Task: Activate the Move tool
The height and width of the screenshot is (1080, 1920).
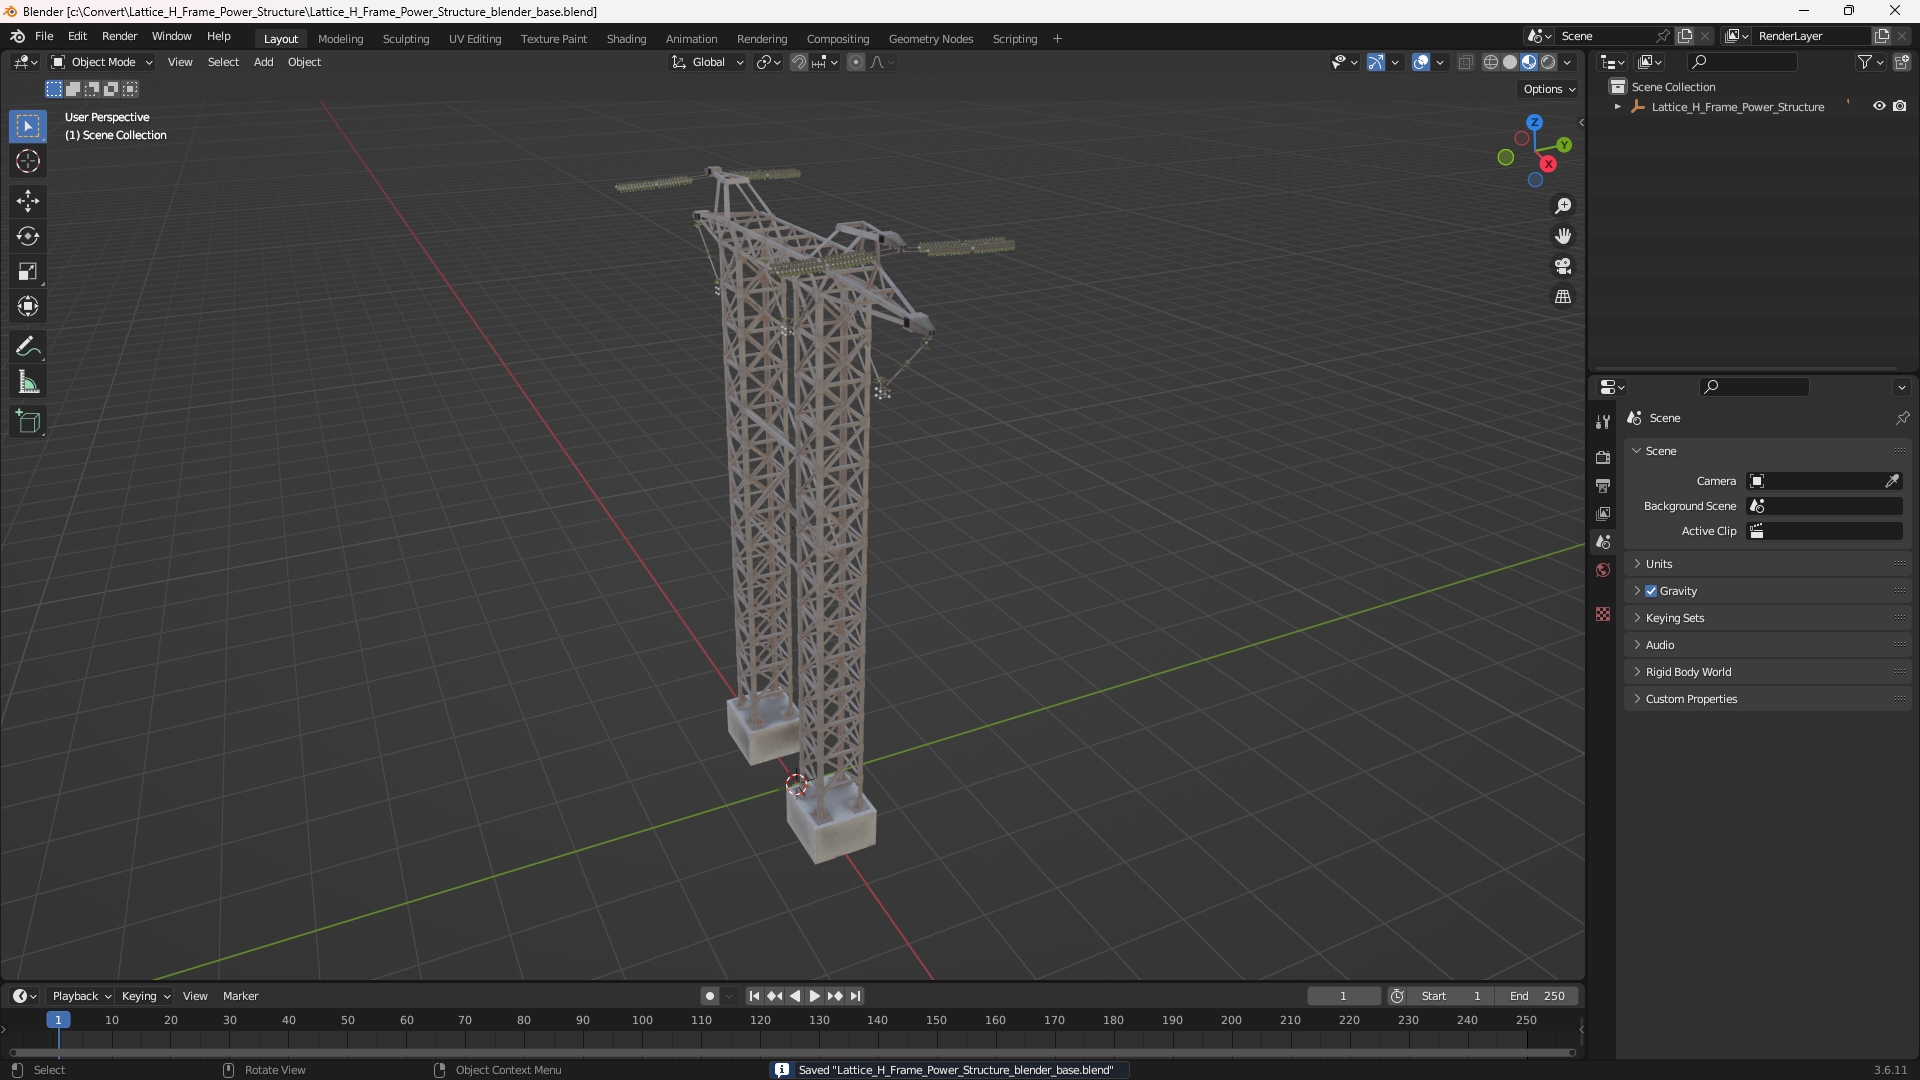Action: [x=28, y=201]
